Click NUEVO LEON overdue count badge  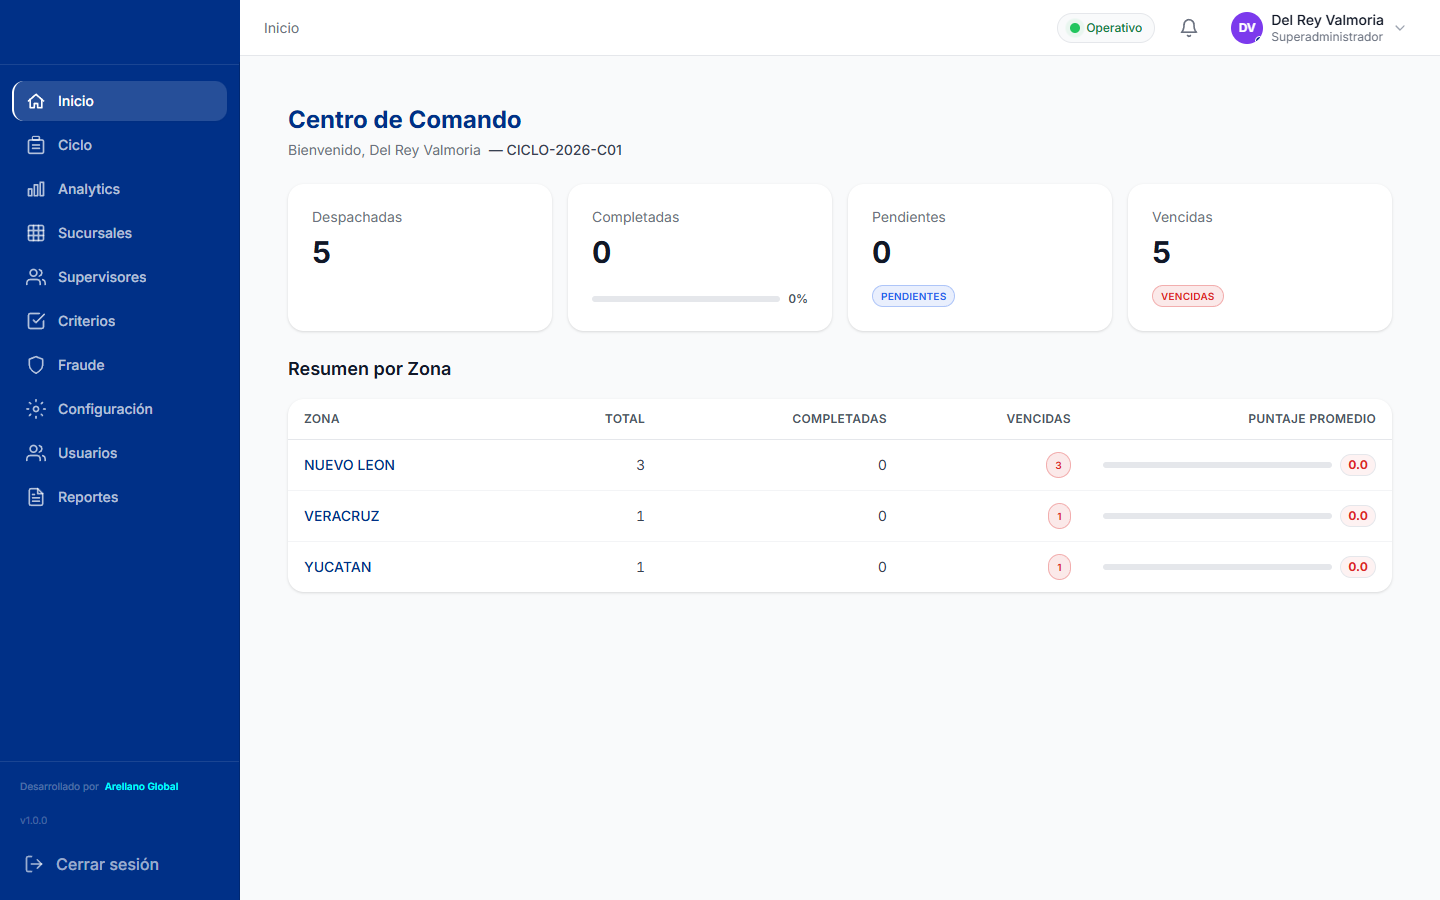point(1058,465)
